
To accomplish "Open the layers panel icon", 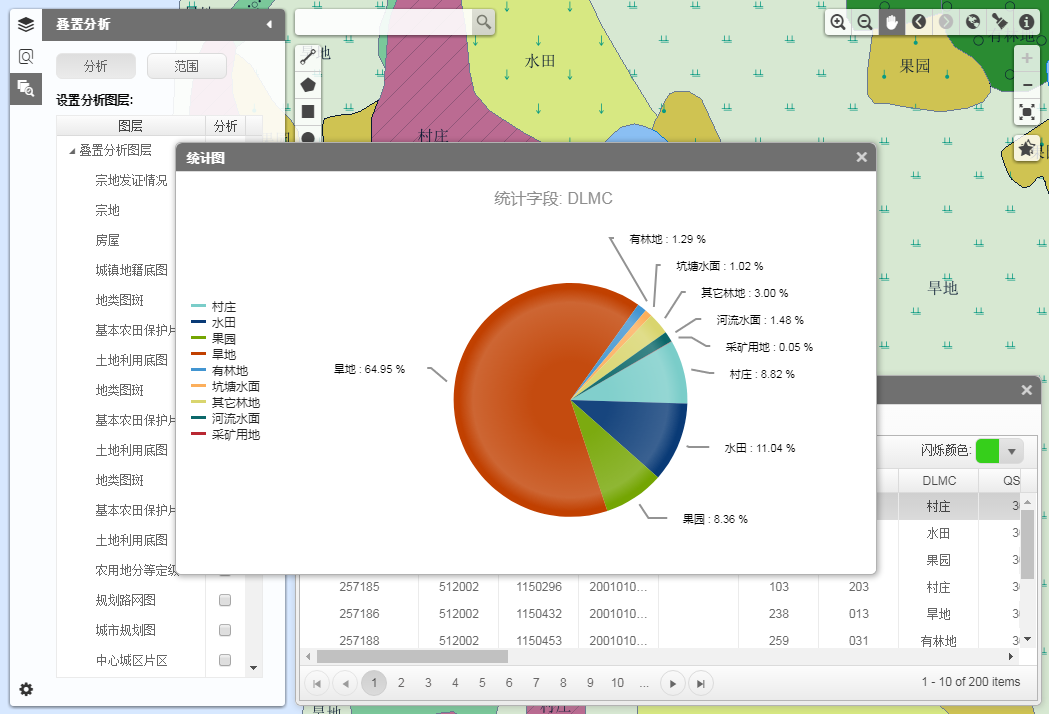I will tap(25, 25).
